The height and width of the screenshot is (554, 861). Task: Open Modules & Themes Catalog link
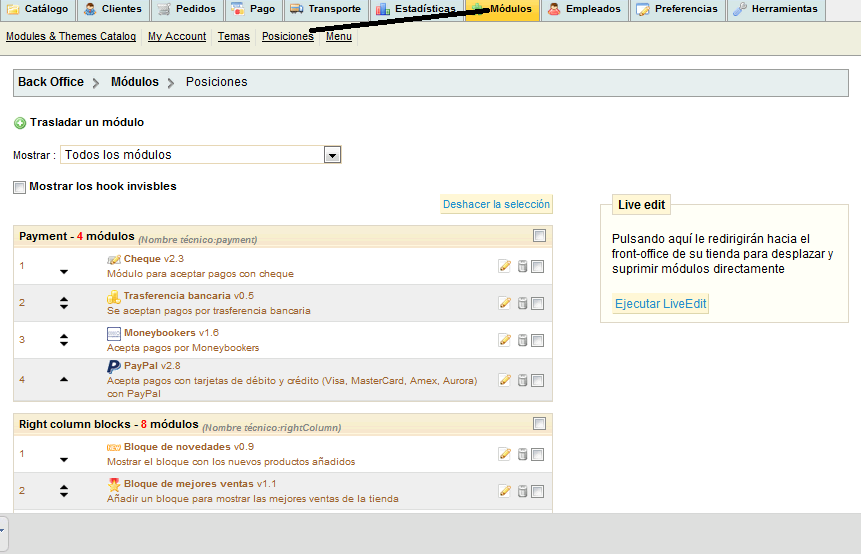click(71, 36)
